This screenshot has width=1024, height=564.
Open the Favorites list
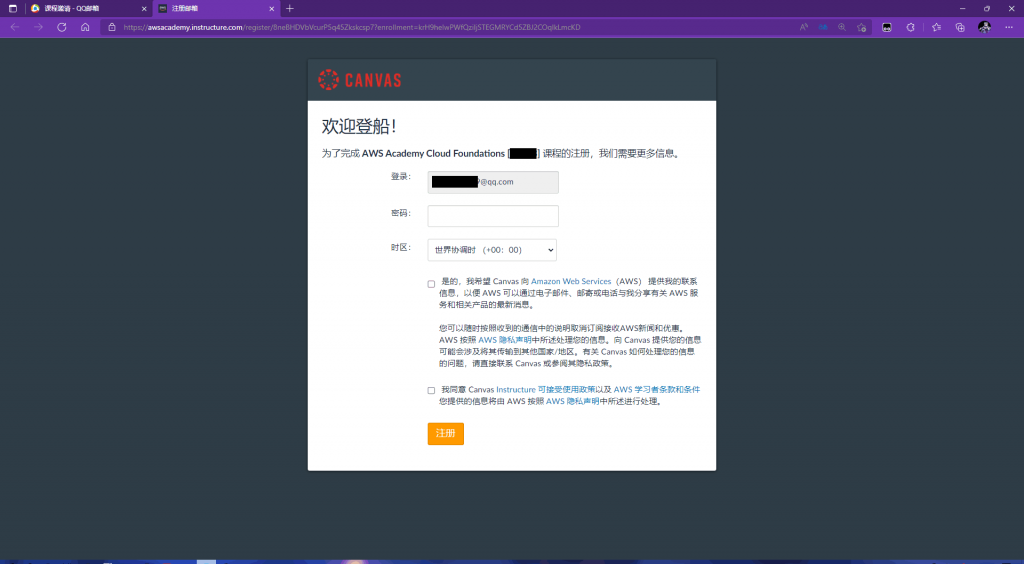point(936,27)
